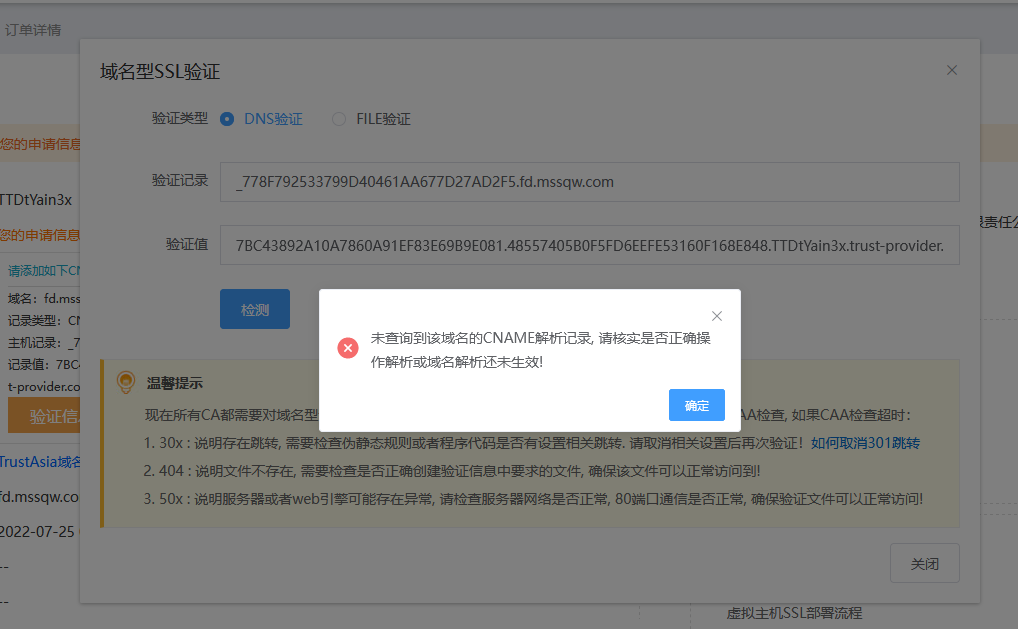This screenshot has width=1018, height=629.
Task: Click the blue 确定 button in the error dialog
Action: (696, 405)
